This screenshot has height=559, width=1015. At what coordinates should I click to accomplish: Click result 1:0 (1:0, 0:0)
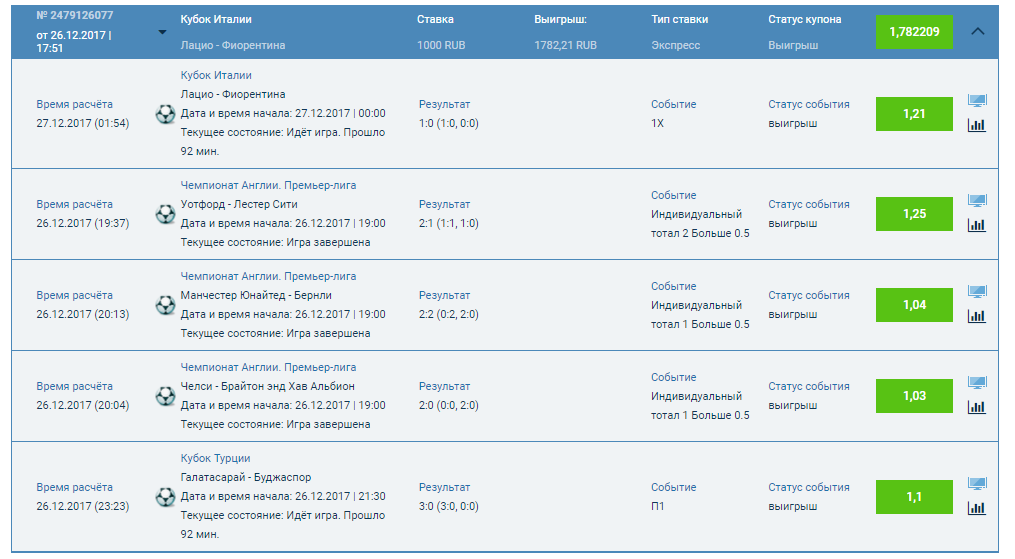pyautogui.click(x=449, y=124)
